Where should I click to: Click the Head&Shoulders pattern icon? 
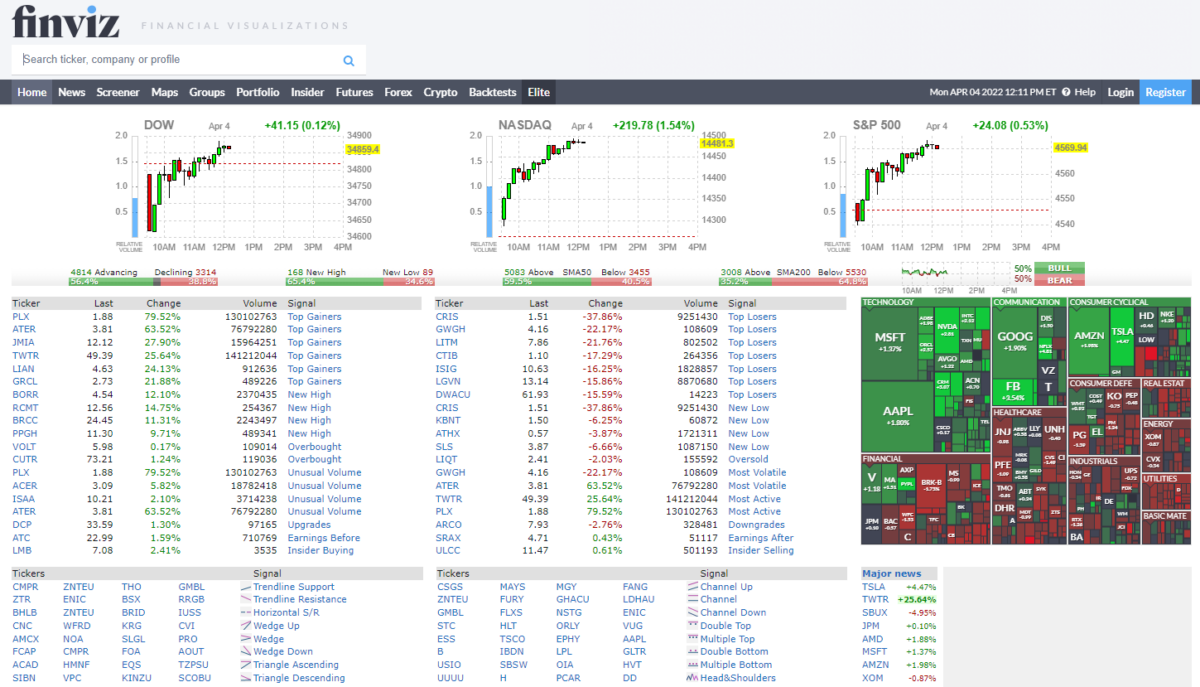point(690,677)
